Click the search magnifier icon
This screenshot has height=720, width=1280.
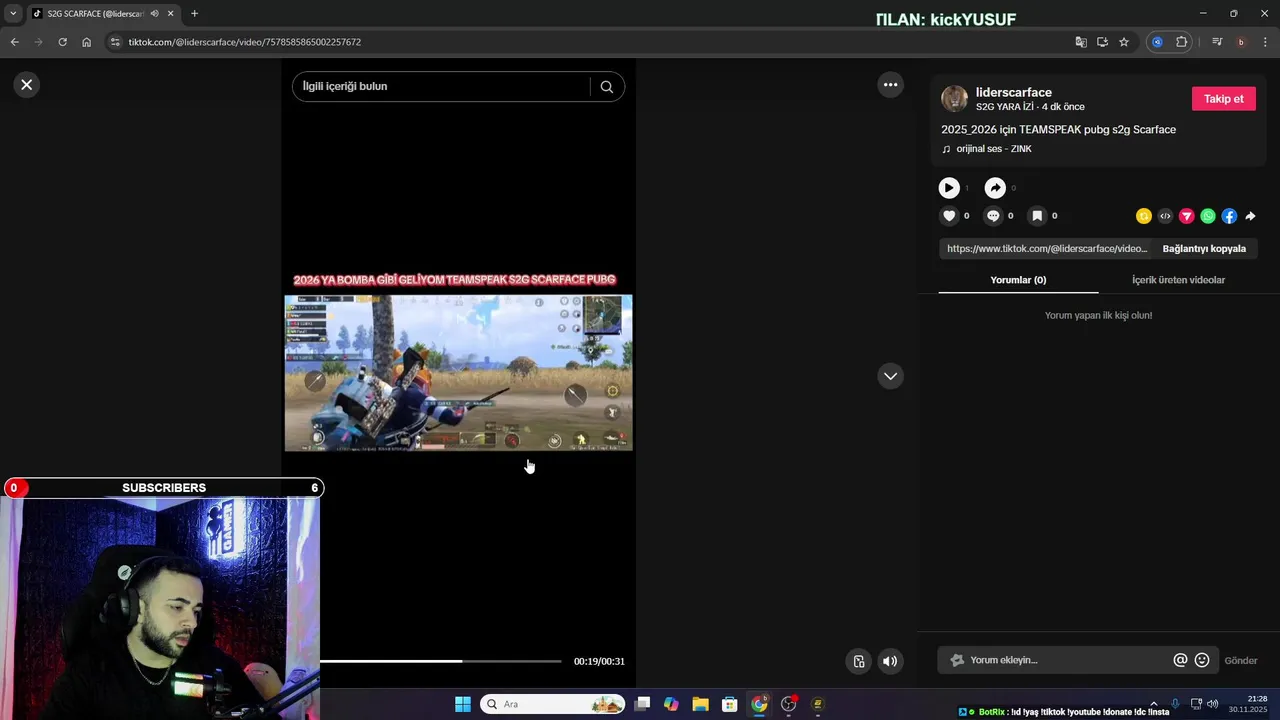[x=606, y=86]
